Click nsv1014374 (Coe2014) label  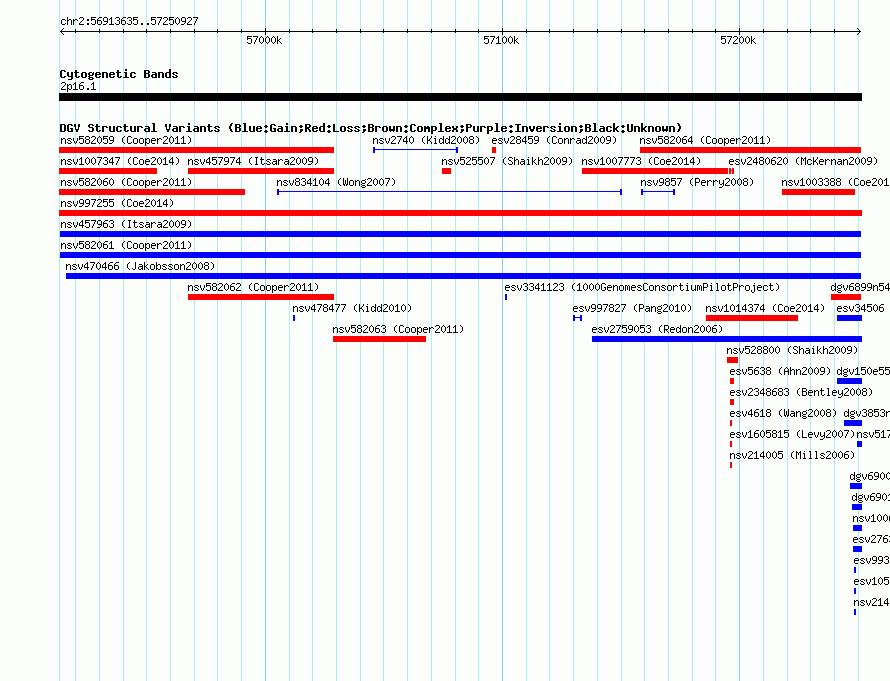pos(765,308)
